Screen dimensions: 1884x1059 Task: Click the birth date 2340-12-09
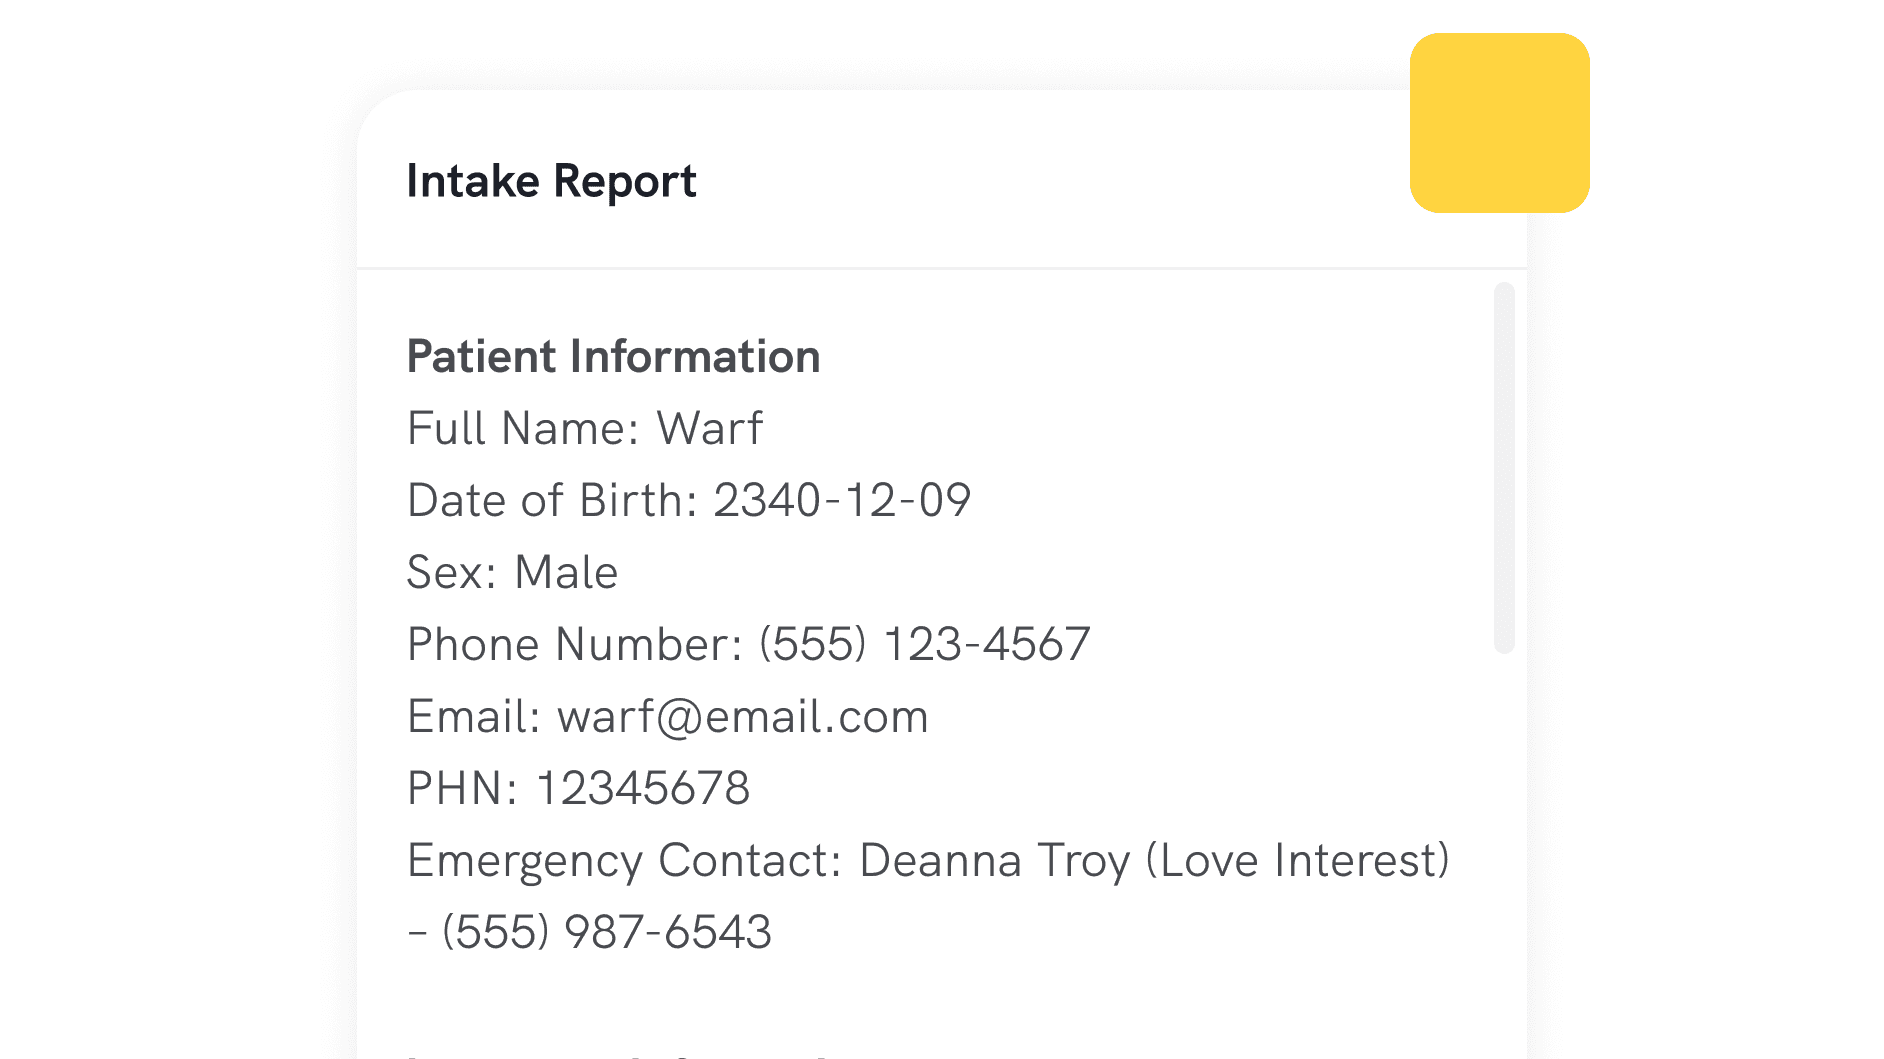842,501
